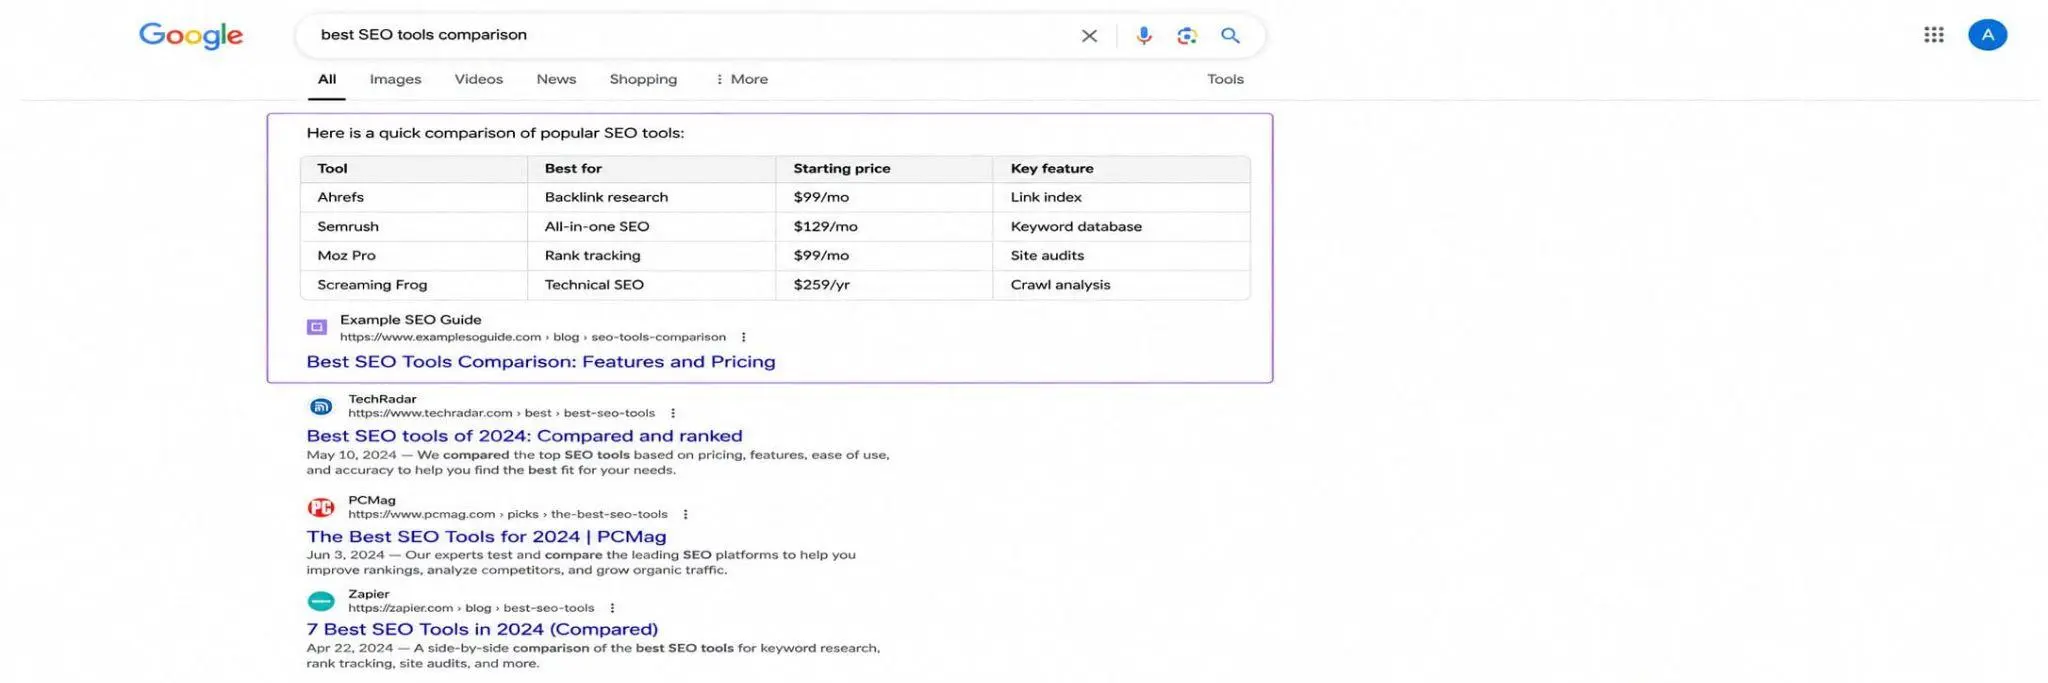Open options menu beside Example SEO Guide URL

pyautogui.click(x=743, y=338)
